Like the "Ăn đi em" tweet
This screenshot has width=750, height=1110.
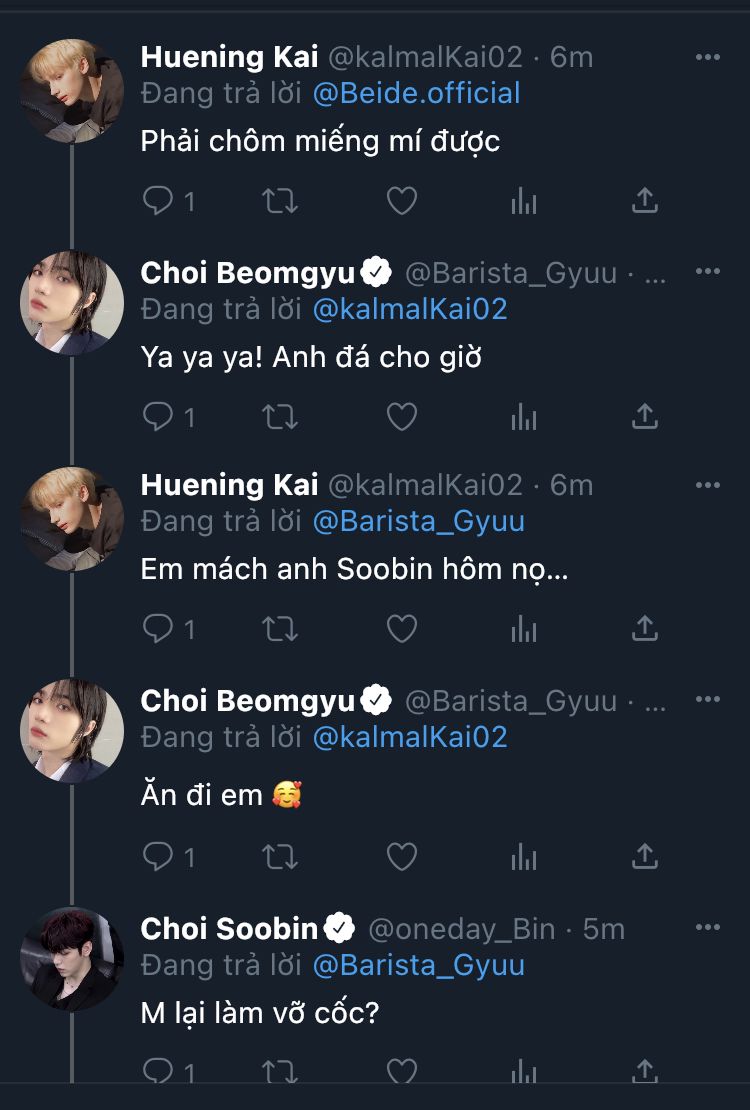click(402, 856)
